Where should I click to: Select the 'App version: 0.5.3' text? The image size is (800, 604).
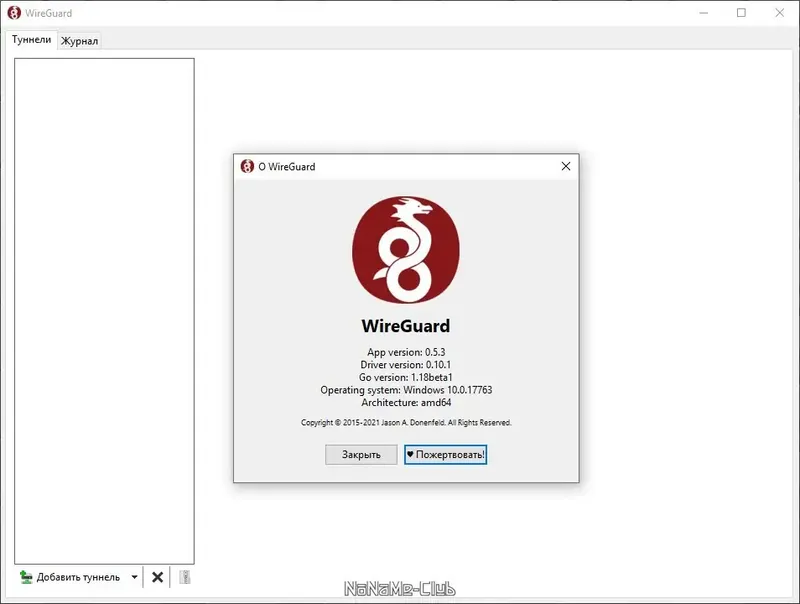point(406,352)
